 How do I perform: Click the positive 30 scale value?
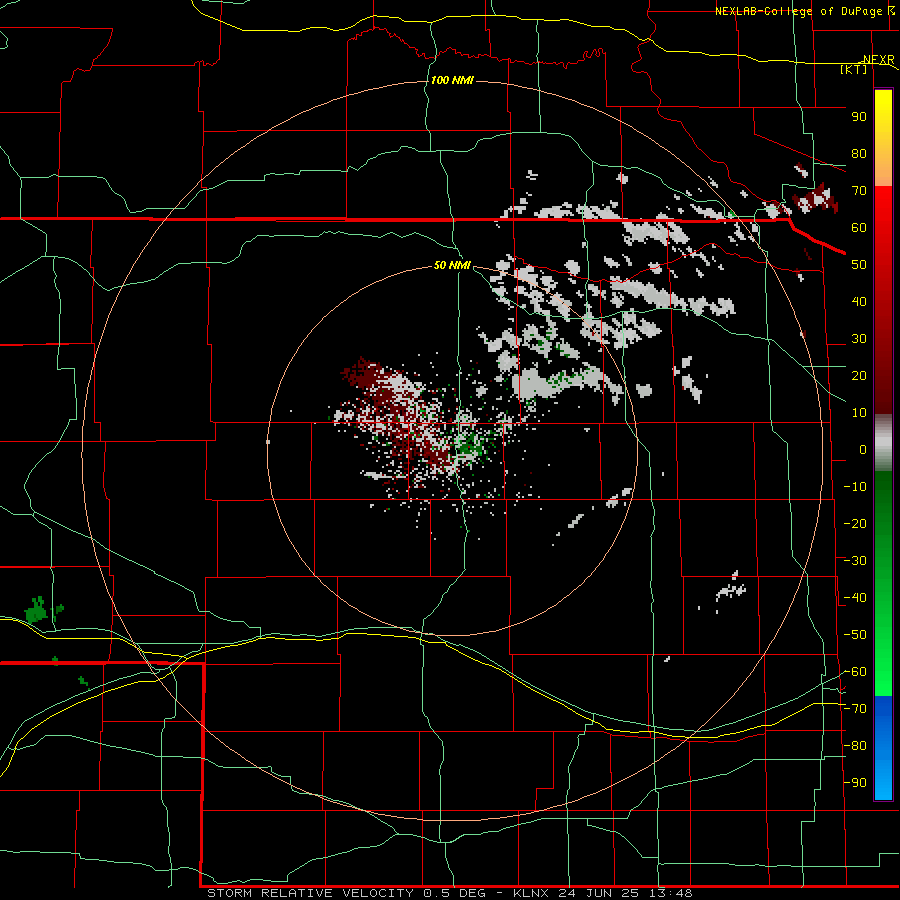click(x=859, y=339)
